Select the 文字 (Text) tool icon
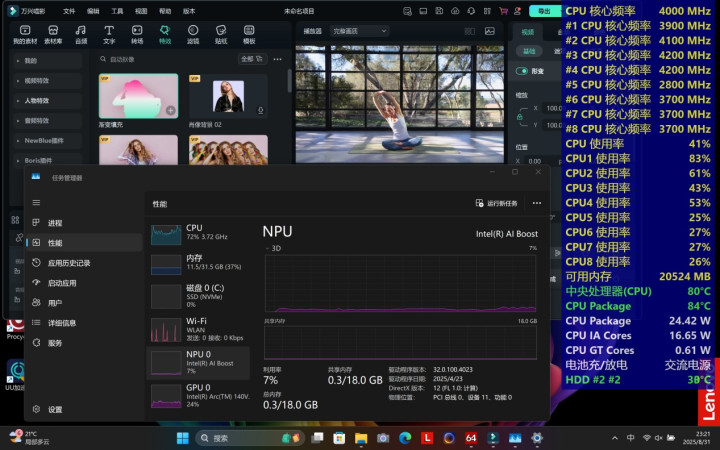Image resolution: width=720 pixels, height=450 pixels. click(x=109, y=35)
